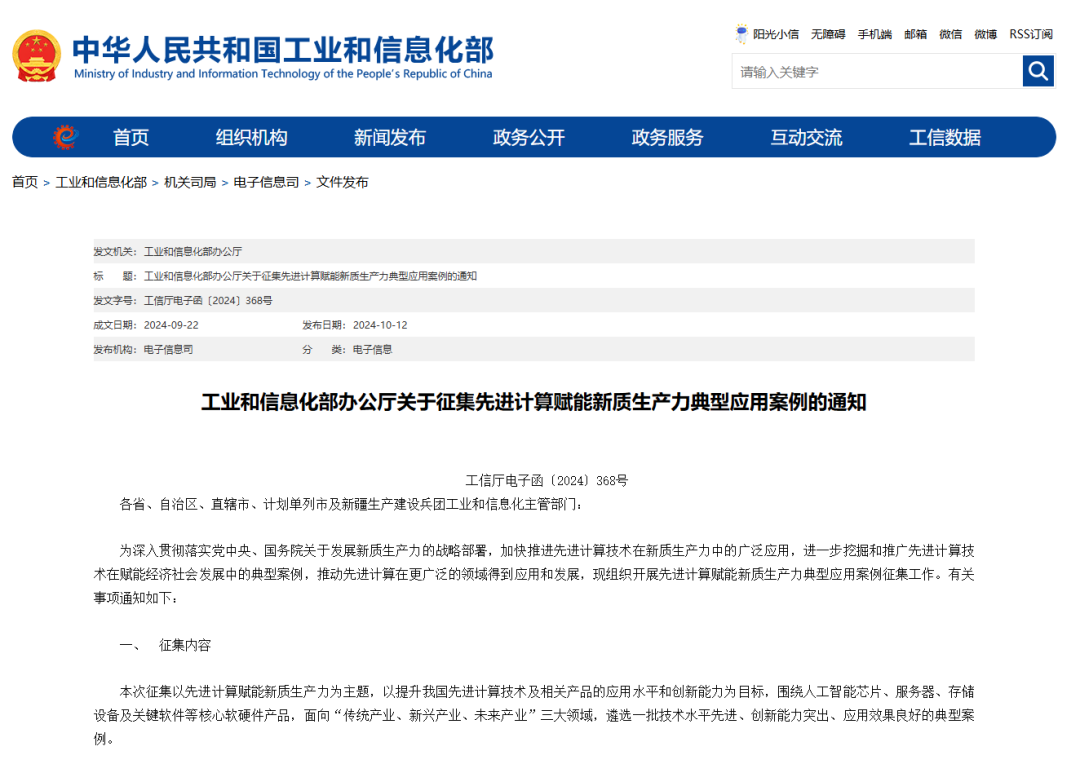The image size is (1080, 764).
Task: Click the centered document number 工信厅电子函〔2024〕368号
Action: (x=547, y=481)
